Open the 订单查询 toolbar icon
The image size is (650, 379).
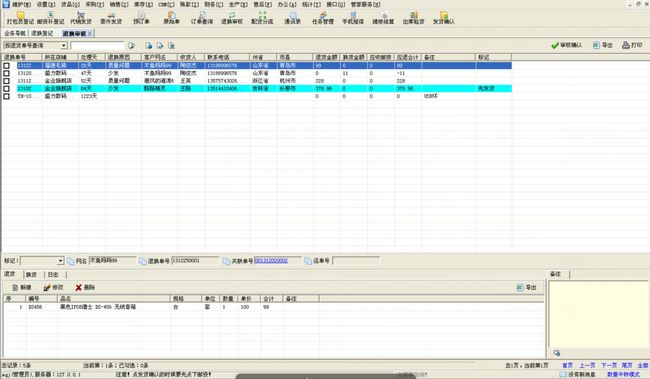coord(202,18)
